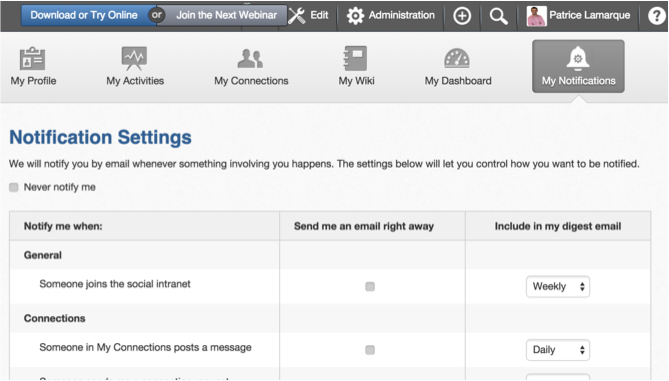
Task: Open Patrice Lamarque user avatar menu
Action: pyautogui.click(x=536, y=16)
